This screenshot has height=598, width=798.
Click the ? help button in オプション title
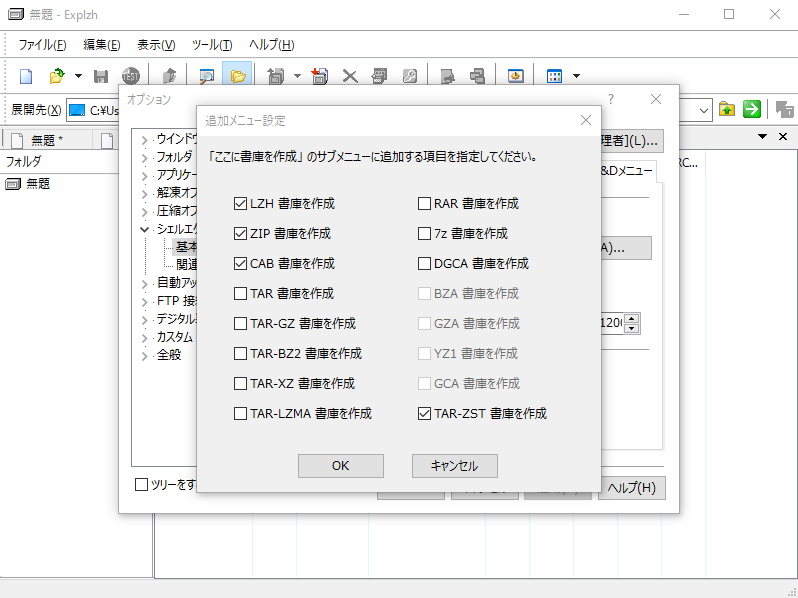(611, 99)
